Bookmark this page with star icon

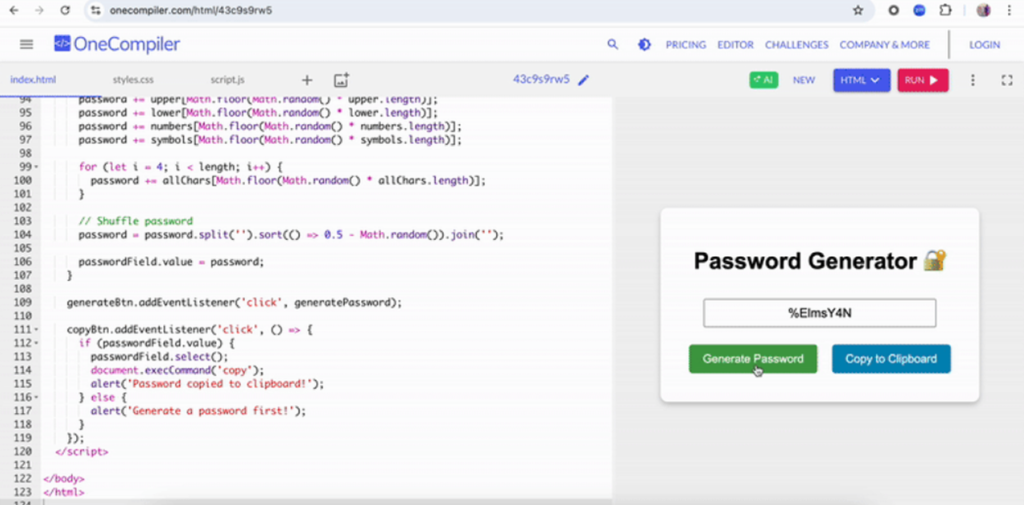[858, 10]
